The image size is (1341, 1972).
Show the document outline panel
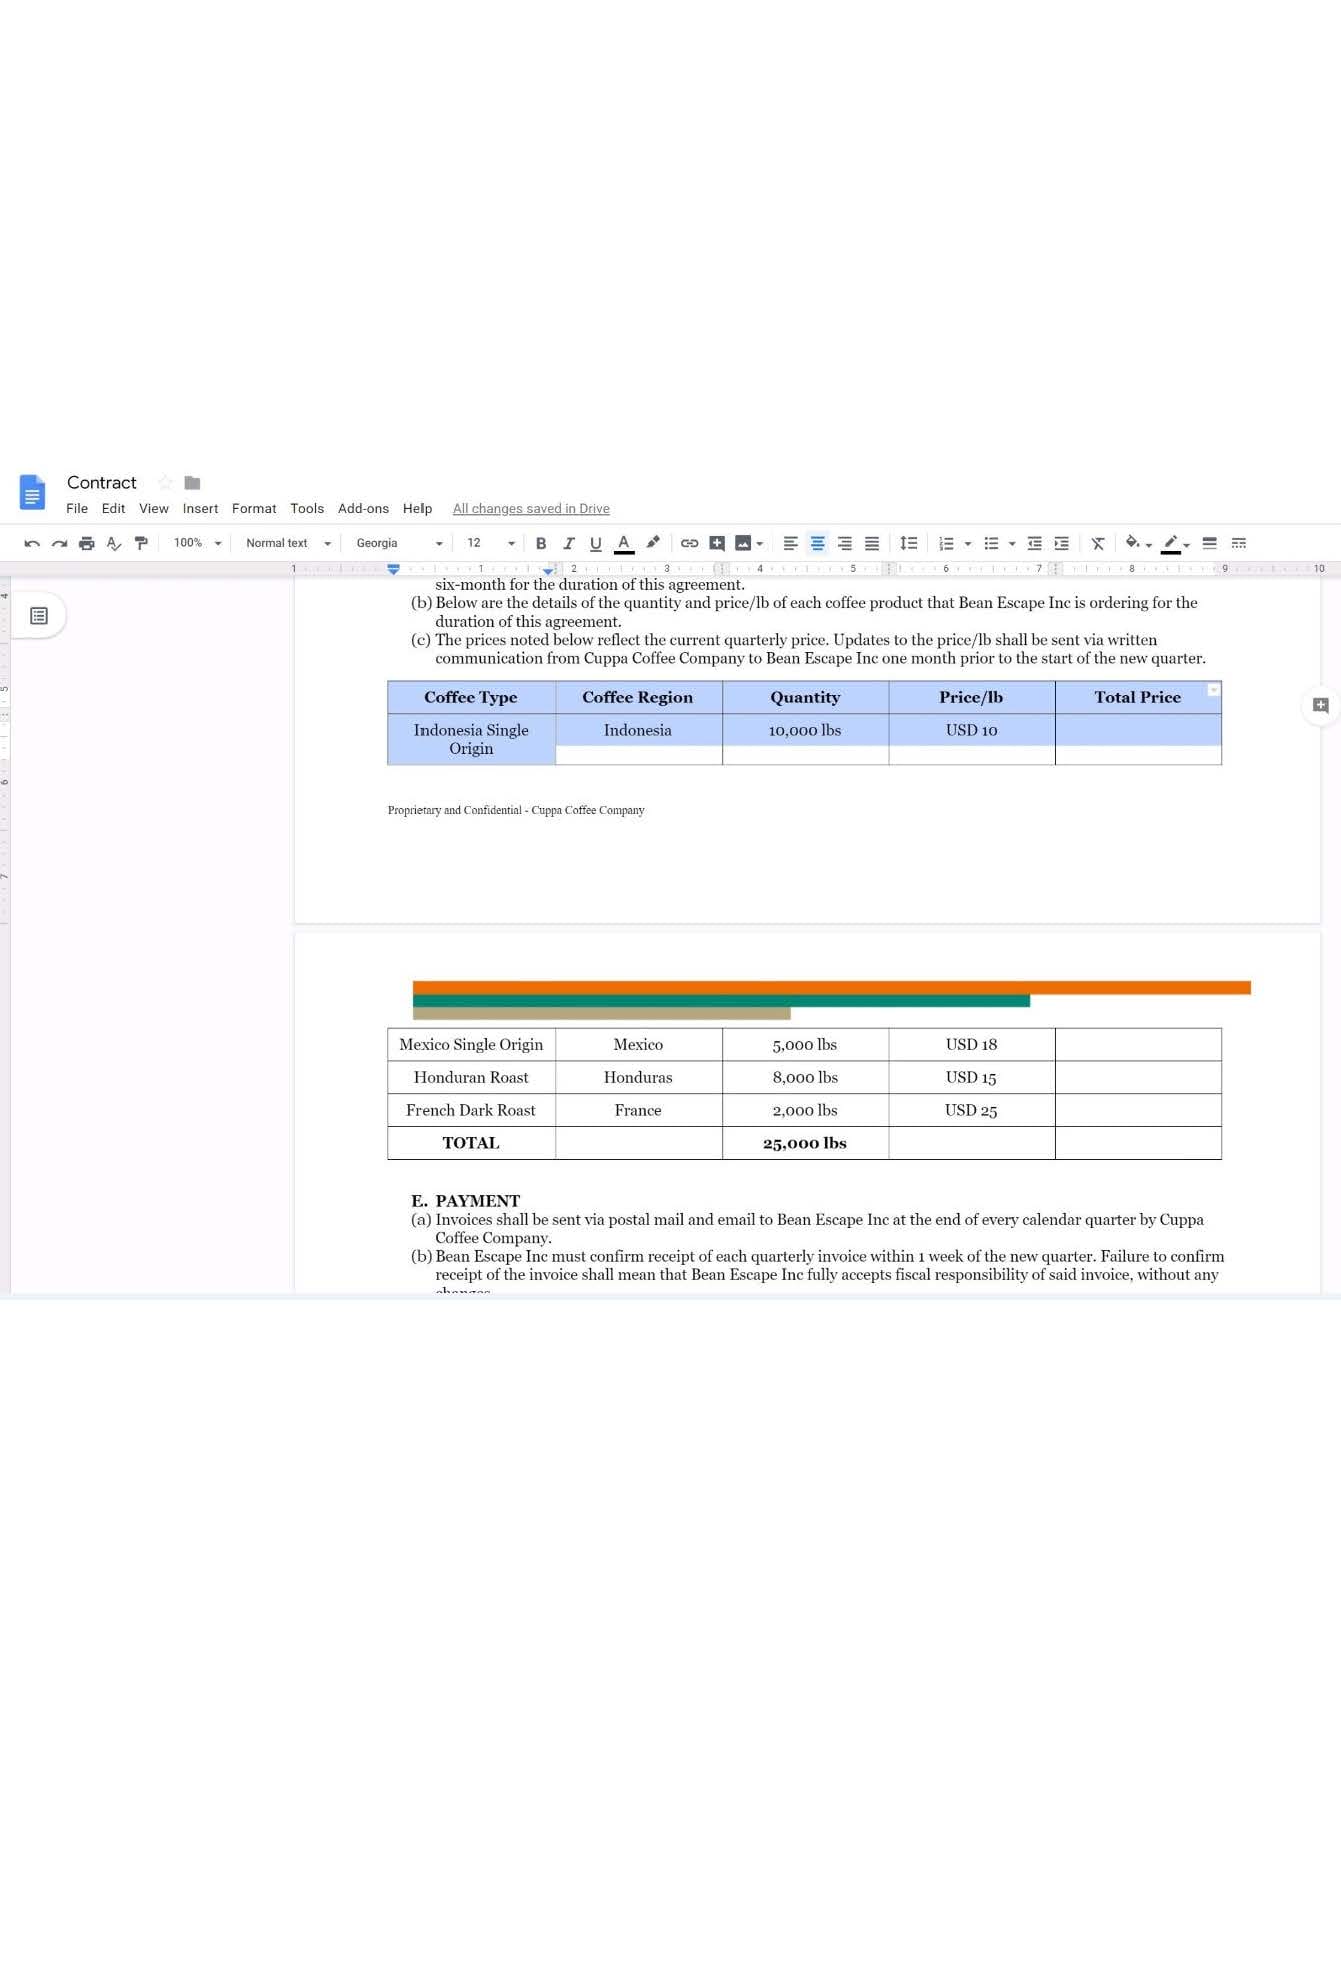click(x=39, y=616)
